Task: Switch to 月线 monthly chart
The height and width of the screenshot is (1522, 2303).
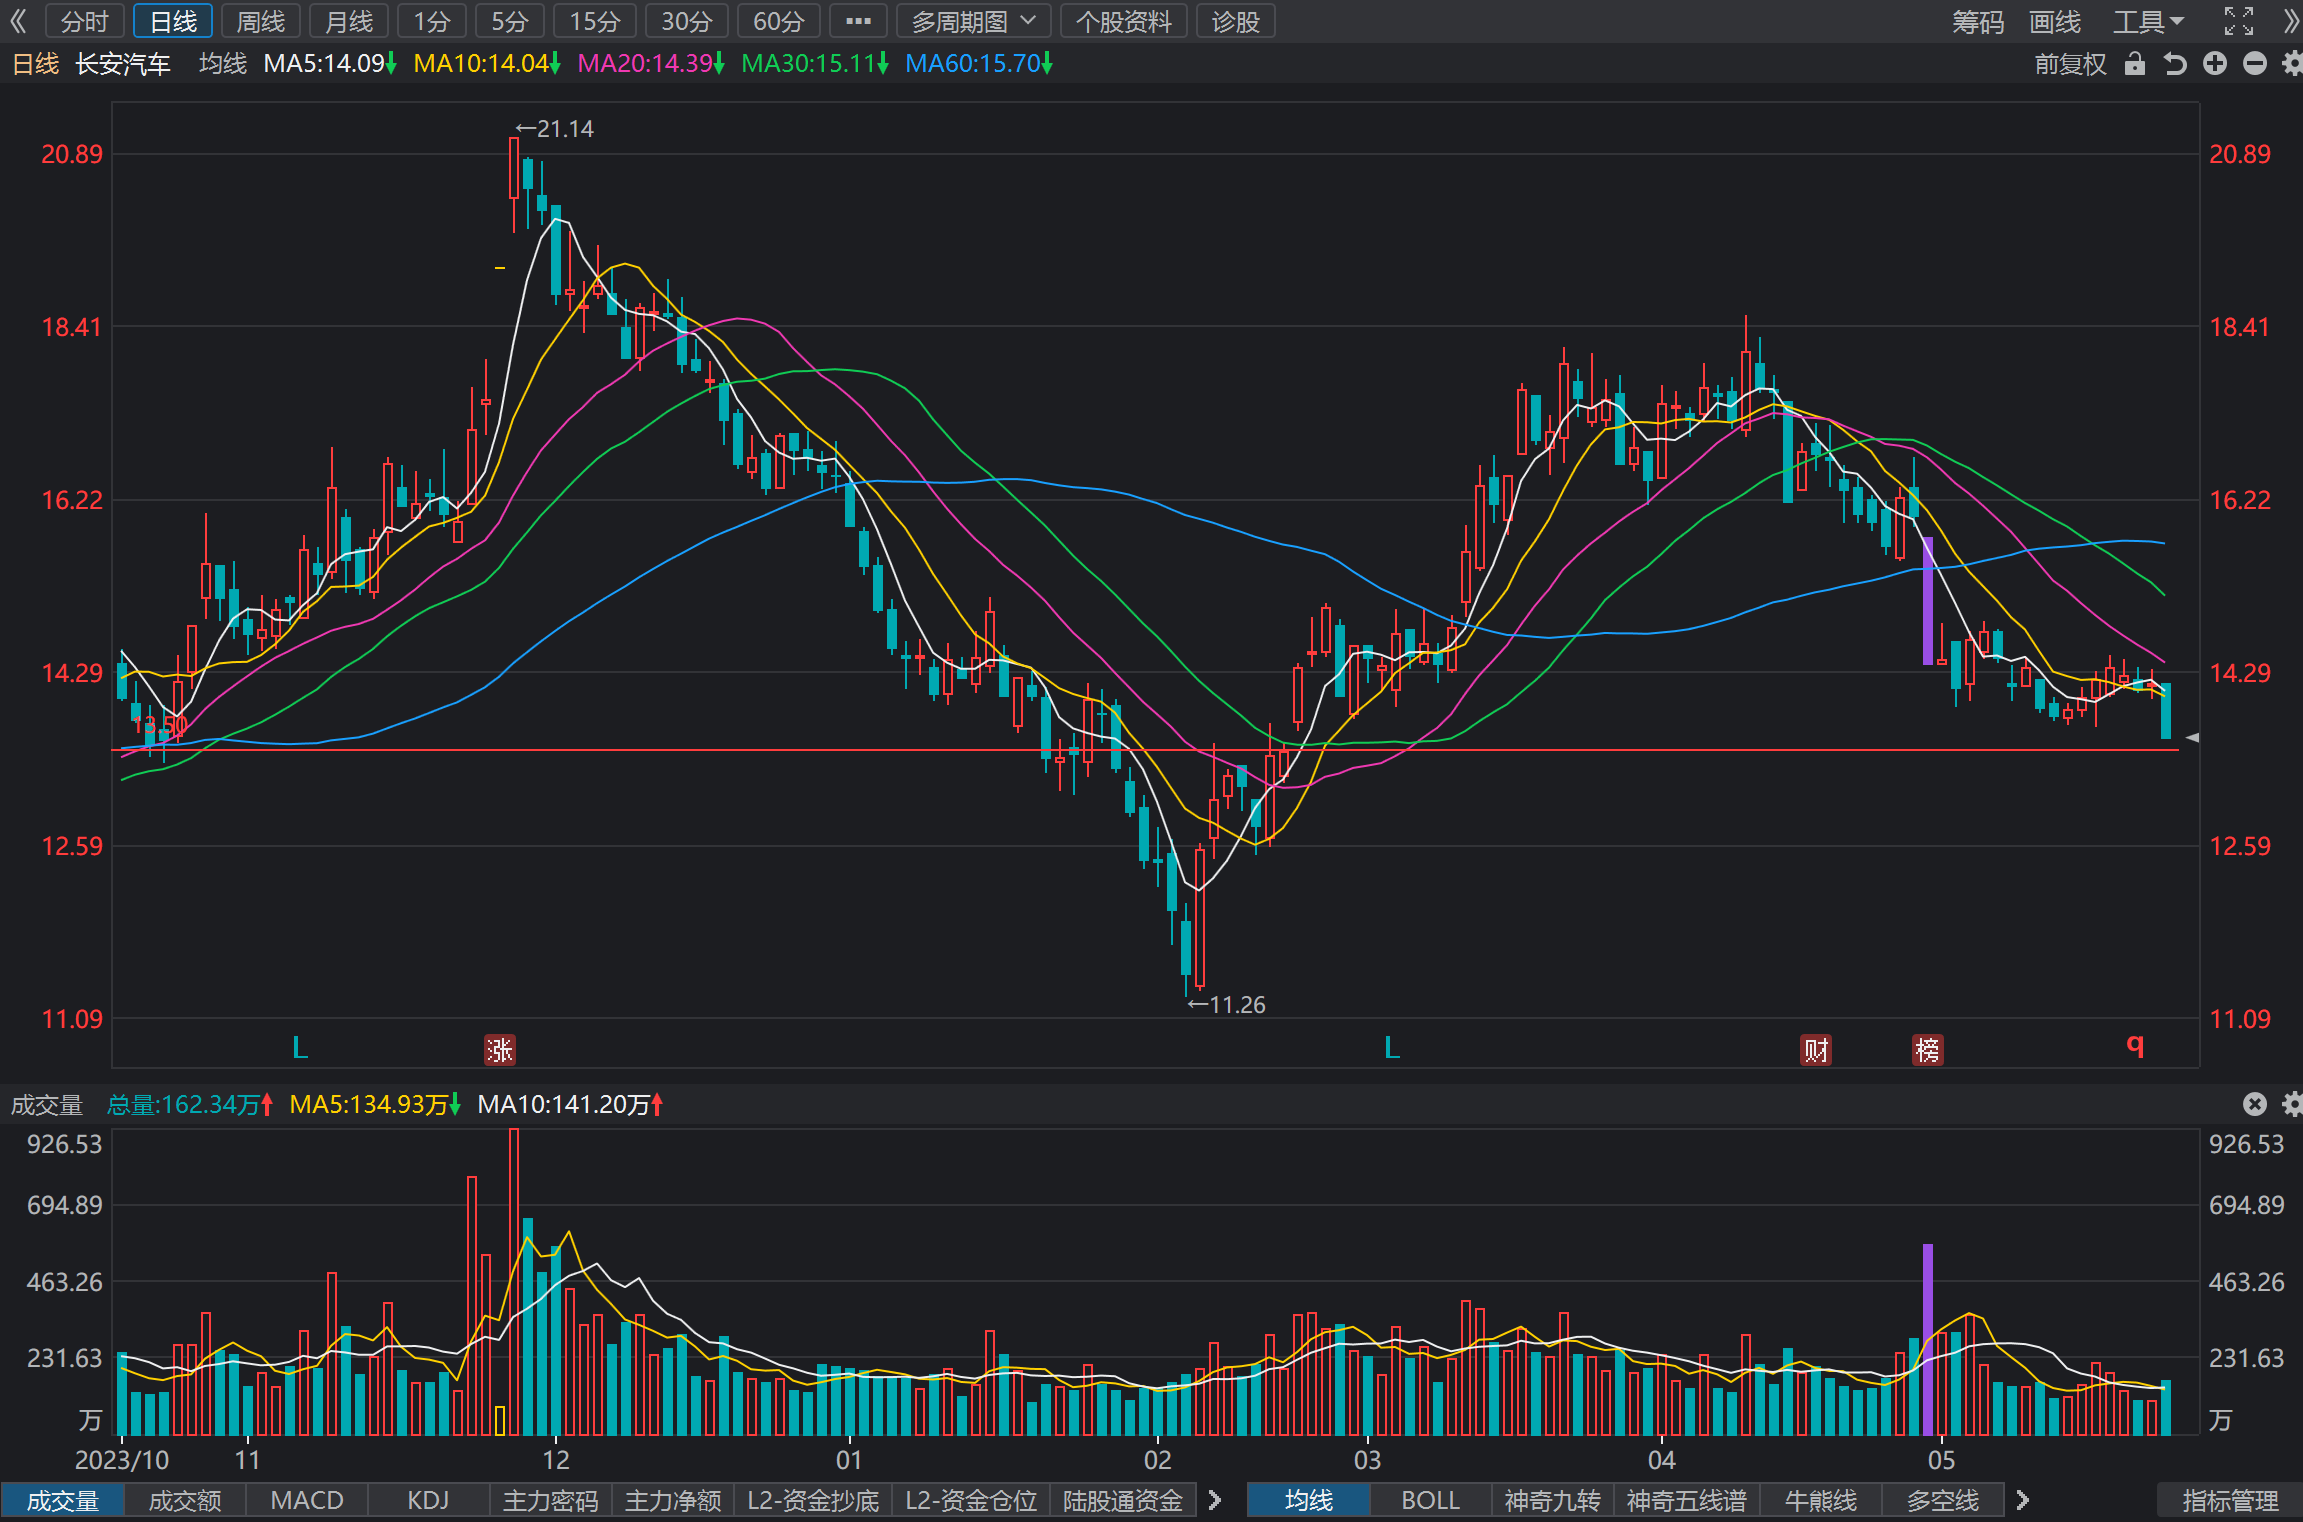Action: [349, 21]
